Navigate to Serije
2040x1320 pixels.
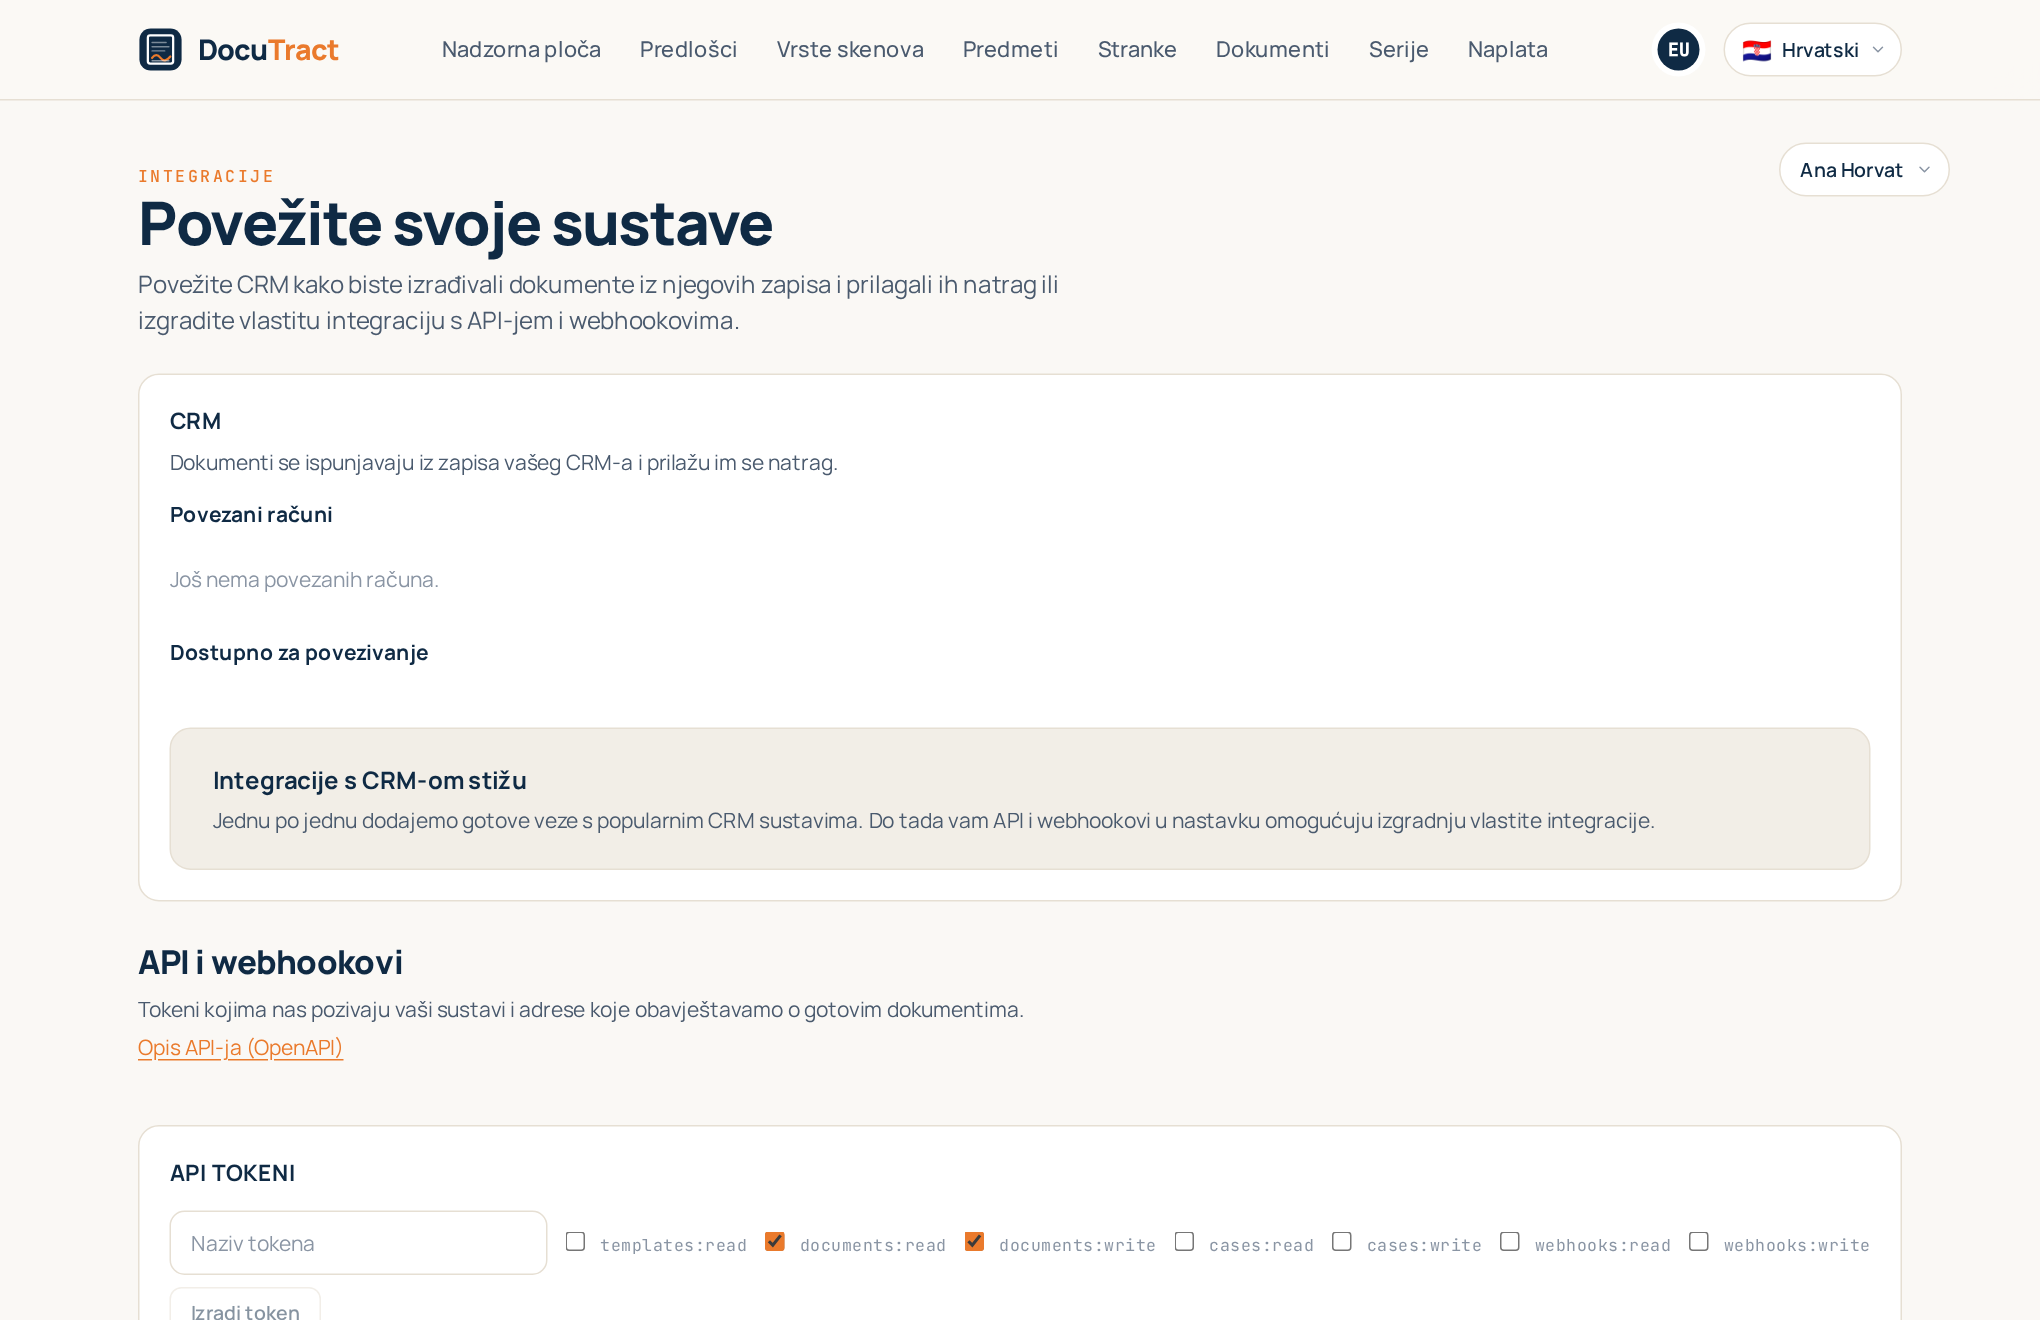pos(1398,49)
